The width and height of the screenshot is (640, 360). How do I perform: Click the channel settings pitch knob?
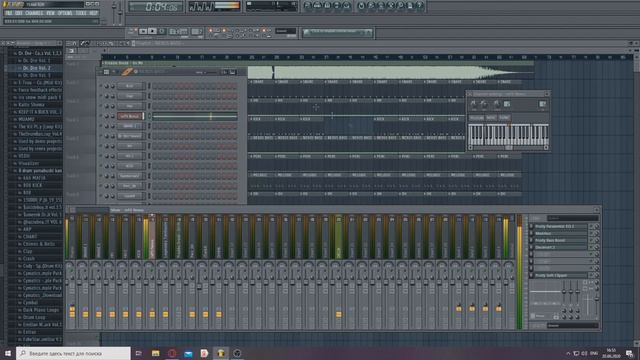tap(496, 104)
